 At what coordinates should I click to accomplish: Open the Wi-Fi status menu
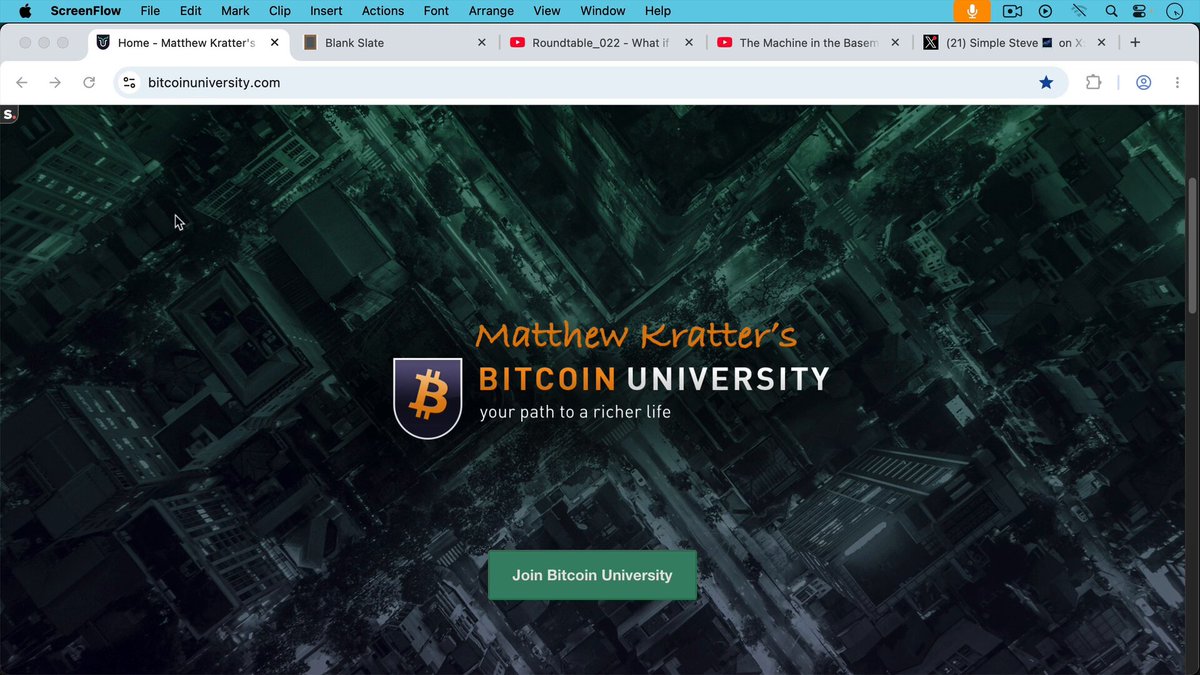coord(1079,11)
